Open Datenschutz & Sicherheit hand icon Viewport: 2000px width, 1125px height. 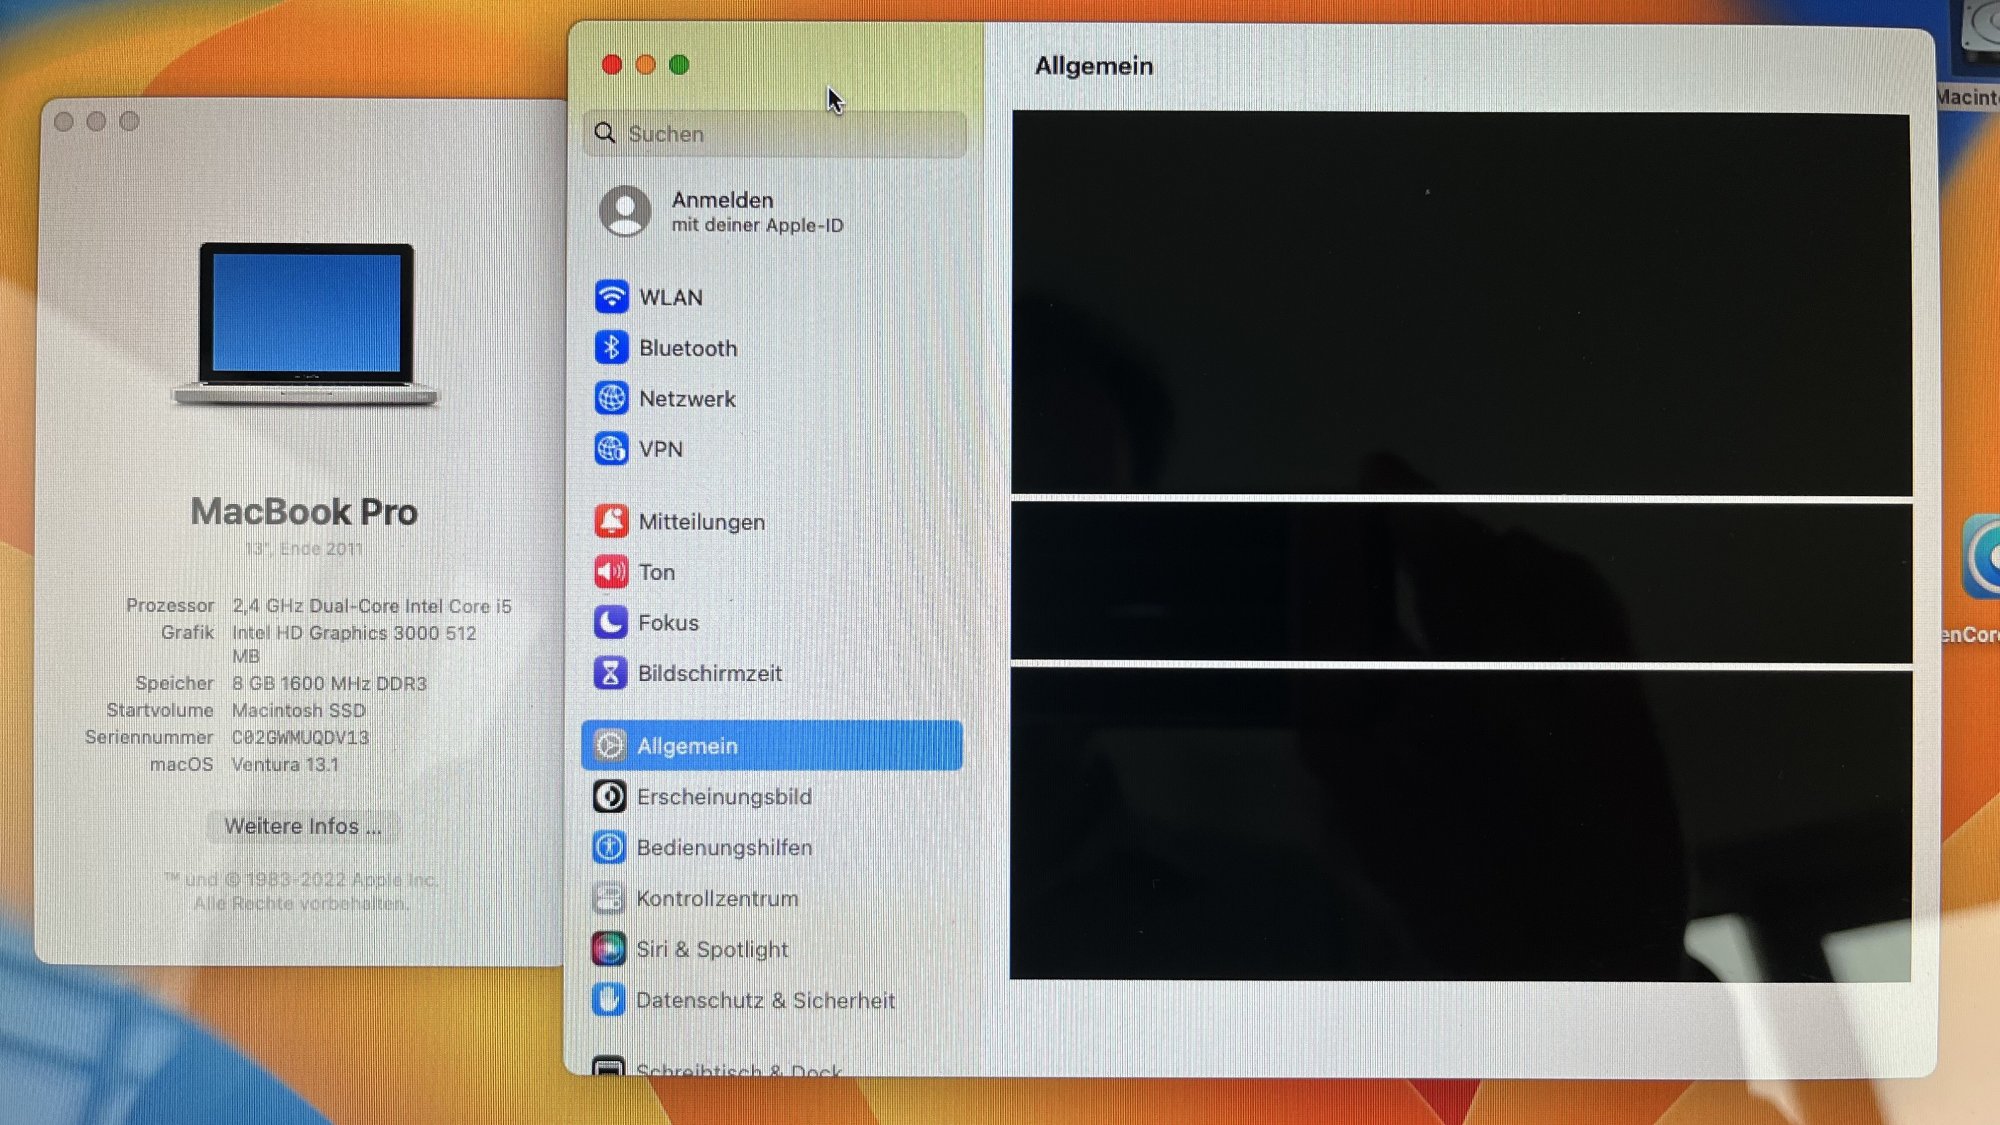pos(608,999)
